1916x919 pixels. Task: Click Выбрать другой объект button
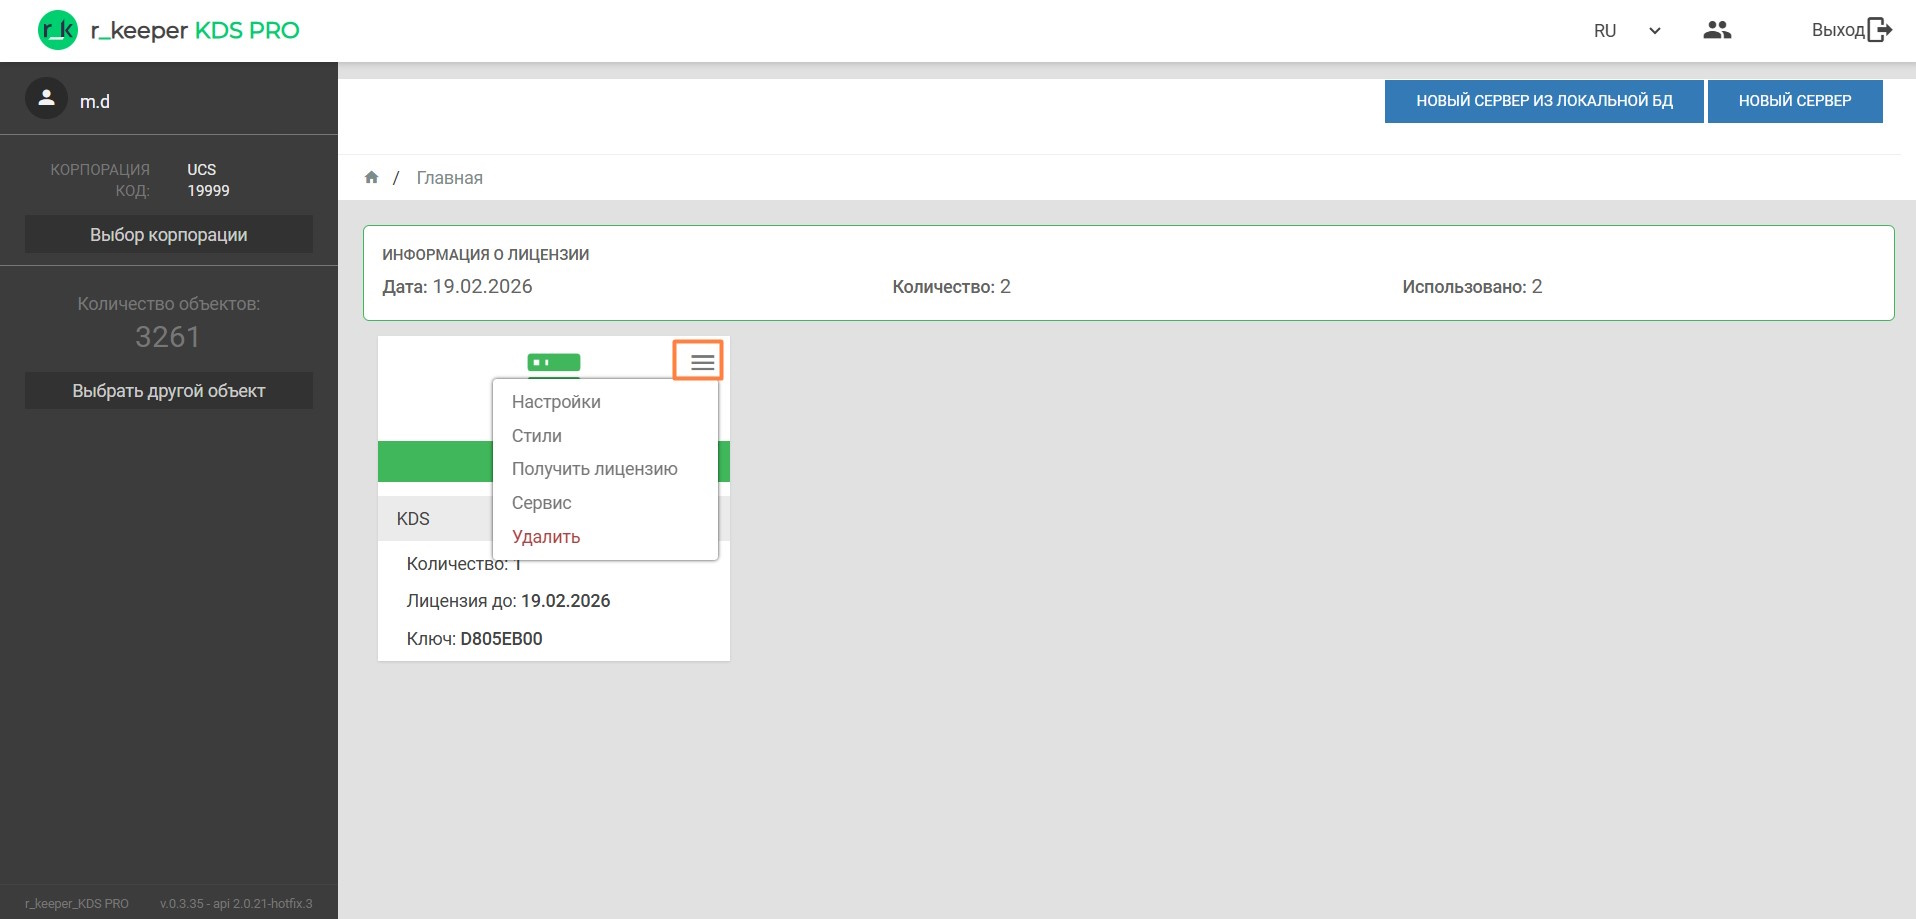(x=168, y=391)
